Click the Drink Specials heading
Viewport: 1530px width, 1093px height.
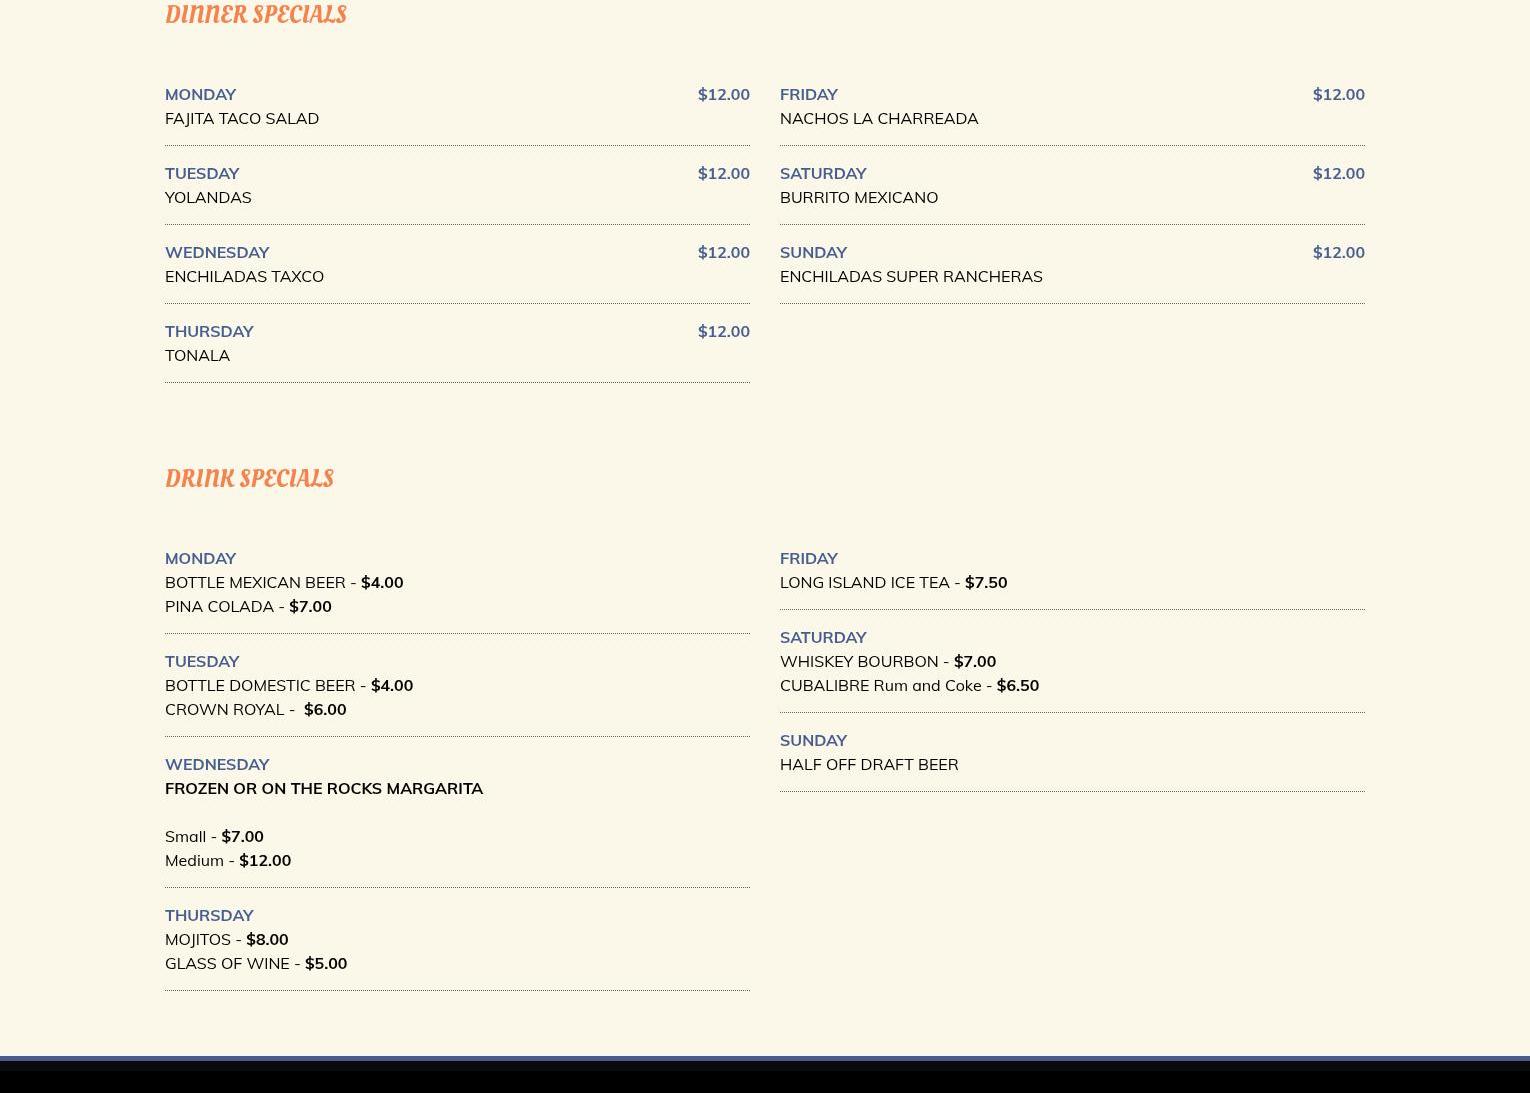point(249,478)
